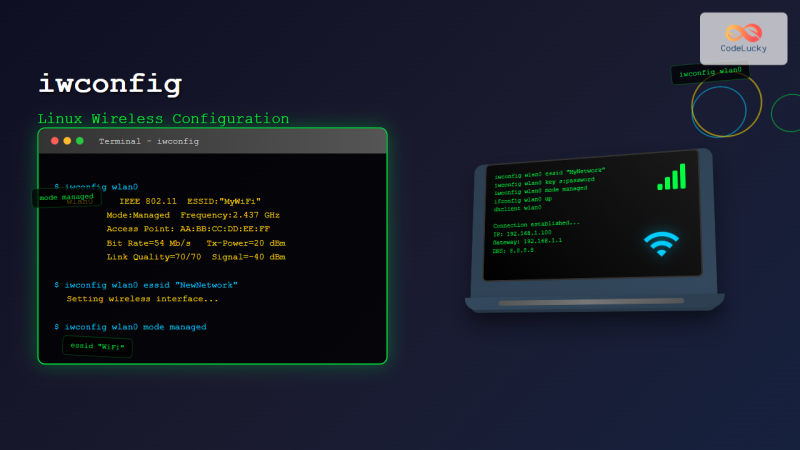This screenshot has width=800, height=450.
Task: Click the green signal strength bars
Action: [x=671, y=177]
